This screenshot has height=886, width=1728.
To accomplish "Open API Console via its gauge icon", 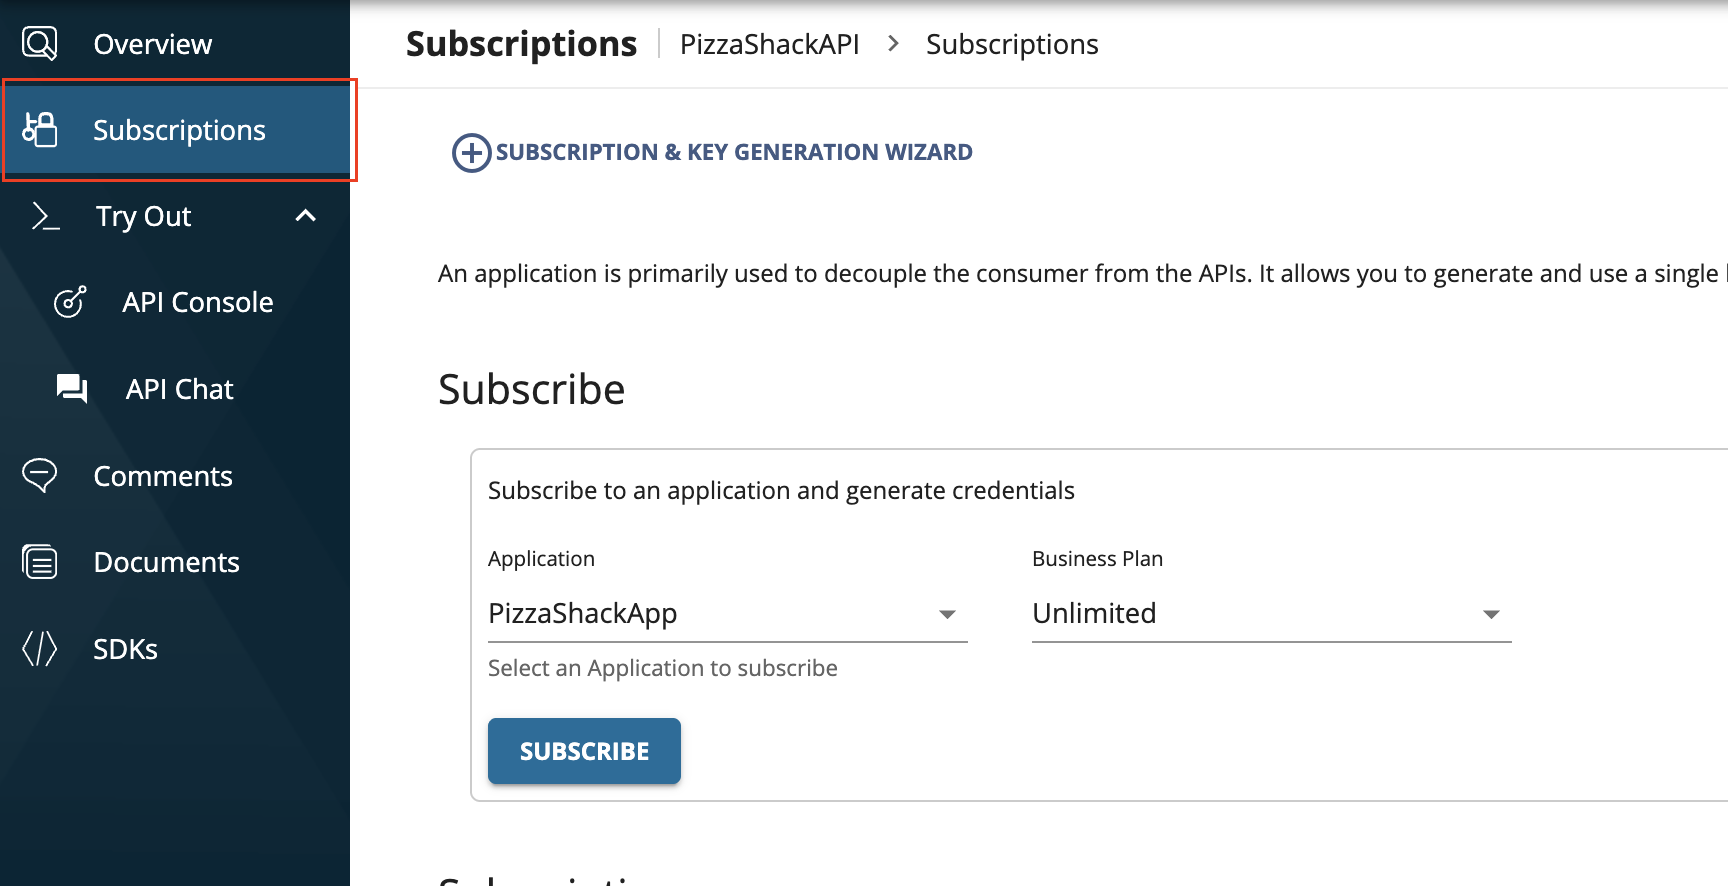I will [x=70, y=301].
